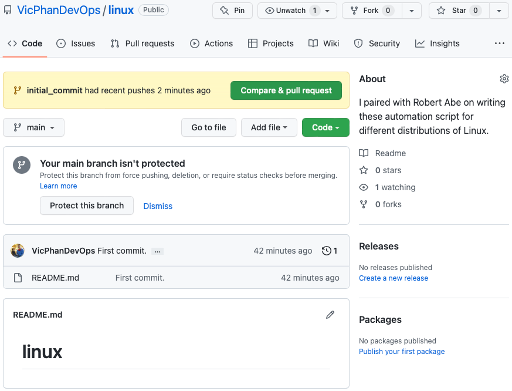Expand the Unwatch notifications dropdown arrow
The width and height of the screenshot is (512, 391).
tap(327, 11)
